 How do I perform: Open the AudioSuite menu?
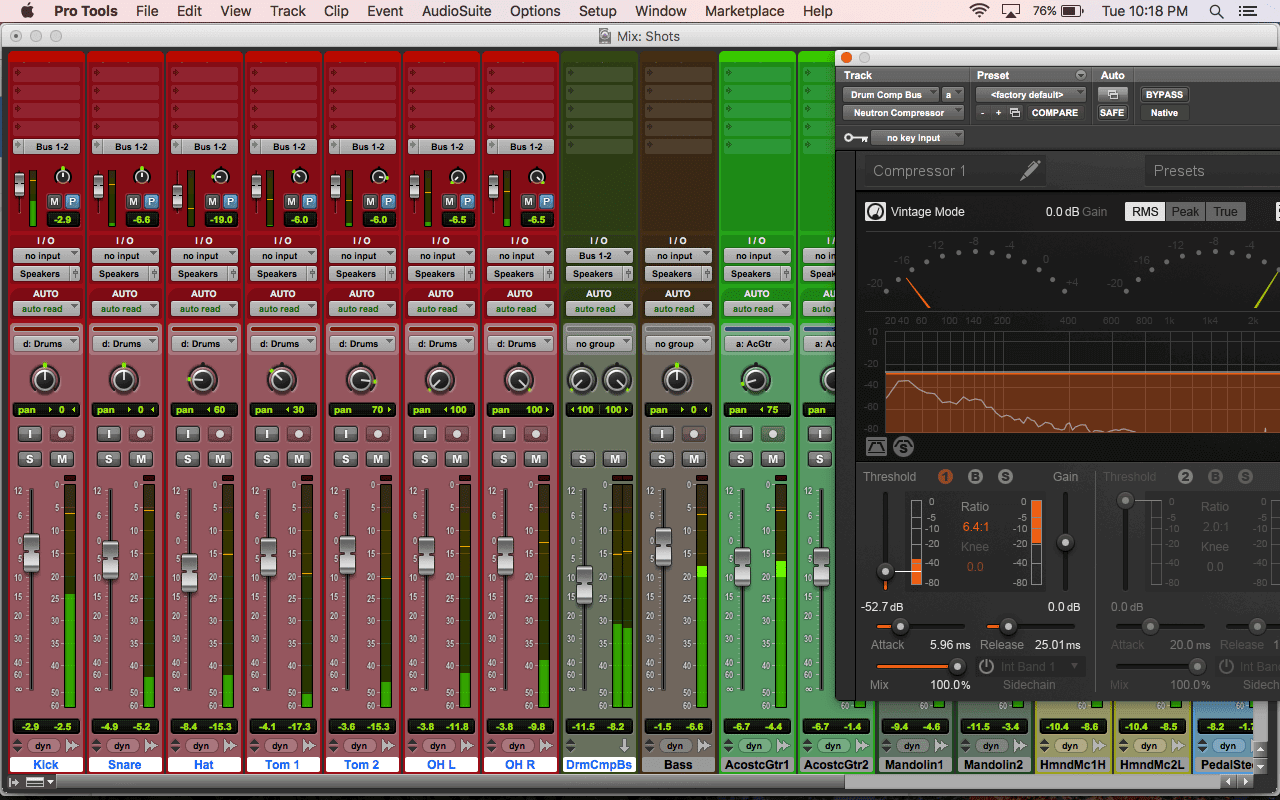point(455,11)
